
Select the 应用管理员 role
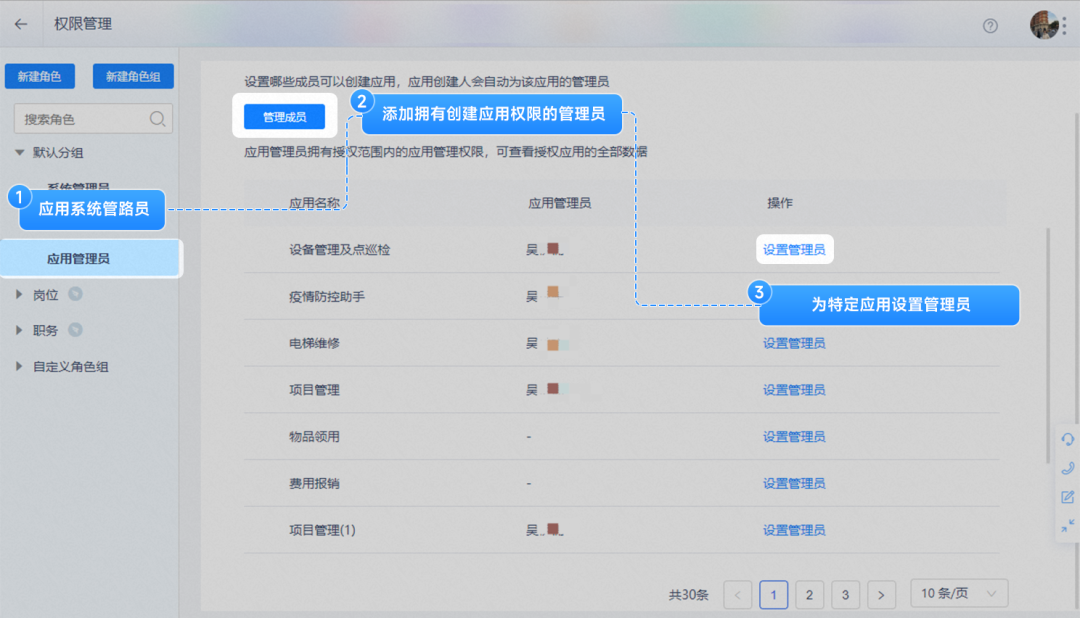(x=90, y=258)
